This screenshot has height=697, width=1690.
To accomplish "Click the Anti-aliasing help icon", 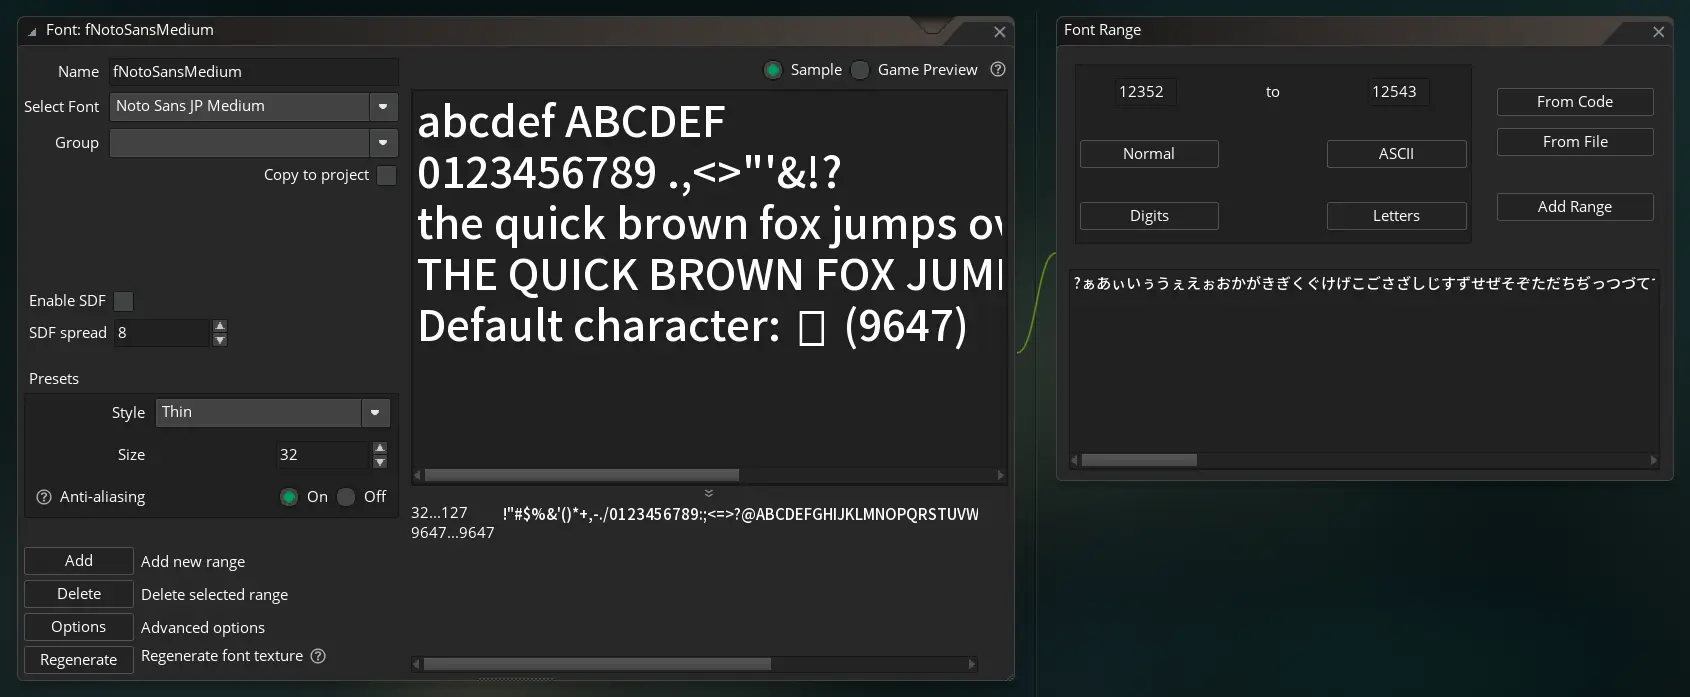I will [x=44, y=497].
